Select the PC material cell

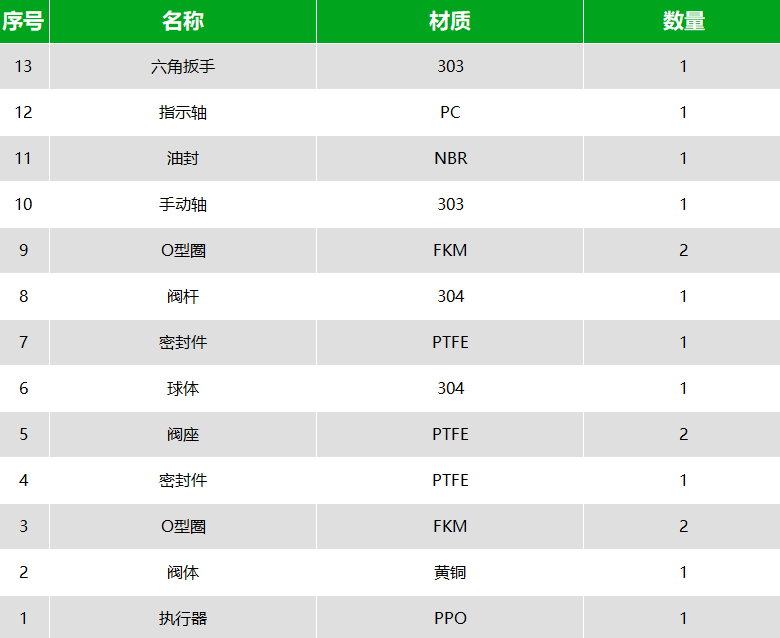tap(450, 112)
